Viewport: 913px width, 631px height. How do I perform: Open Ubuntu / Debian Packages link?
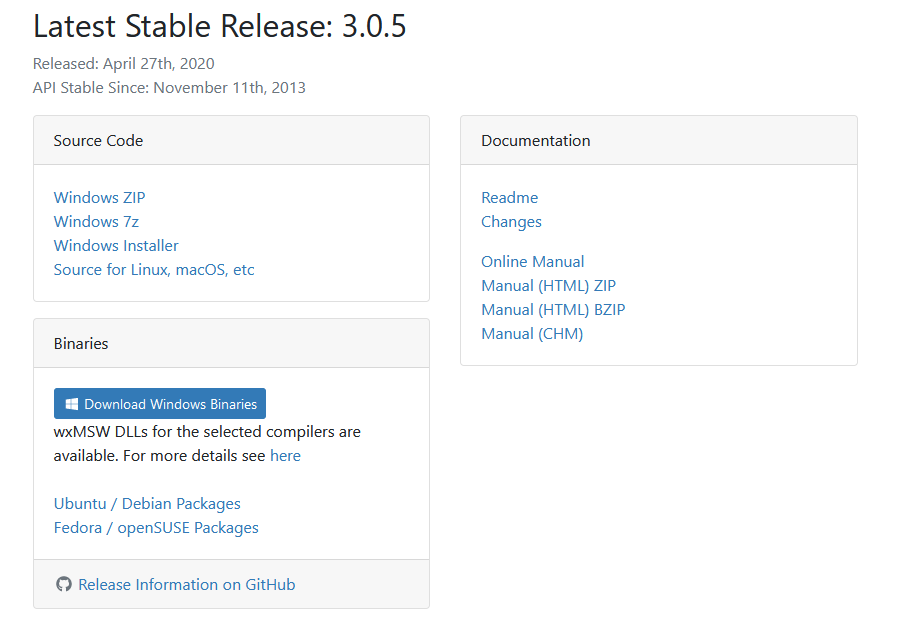pyautogui.click(x=147, y=504)
